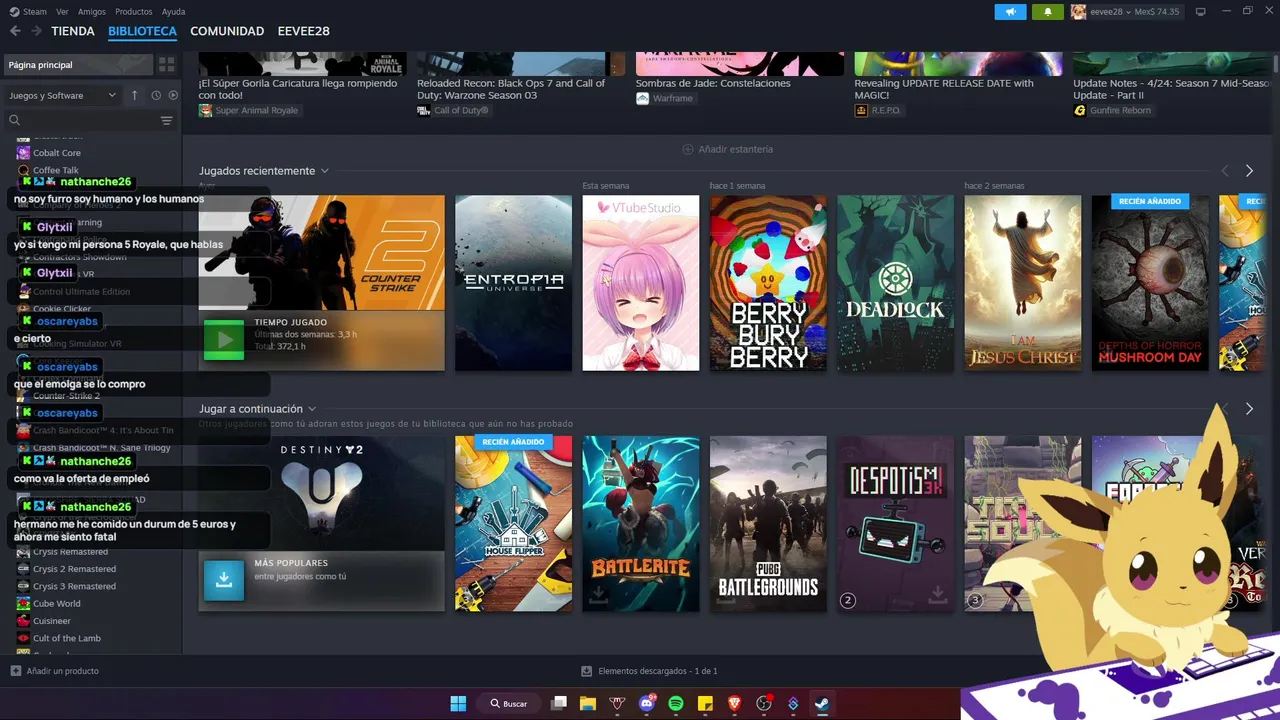
Task: Open Discord from the taskbar
Action: [x=646, y=703]
